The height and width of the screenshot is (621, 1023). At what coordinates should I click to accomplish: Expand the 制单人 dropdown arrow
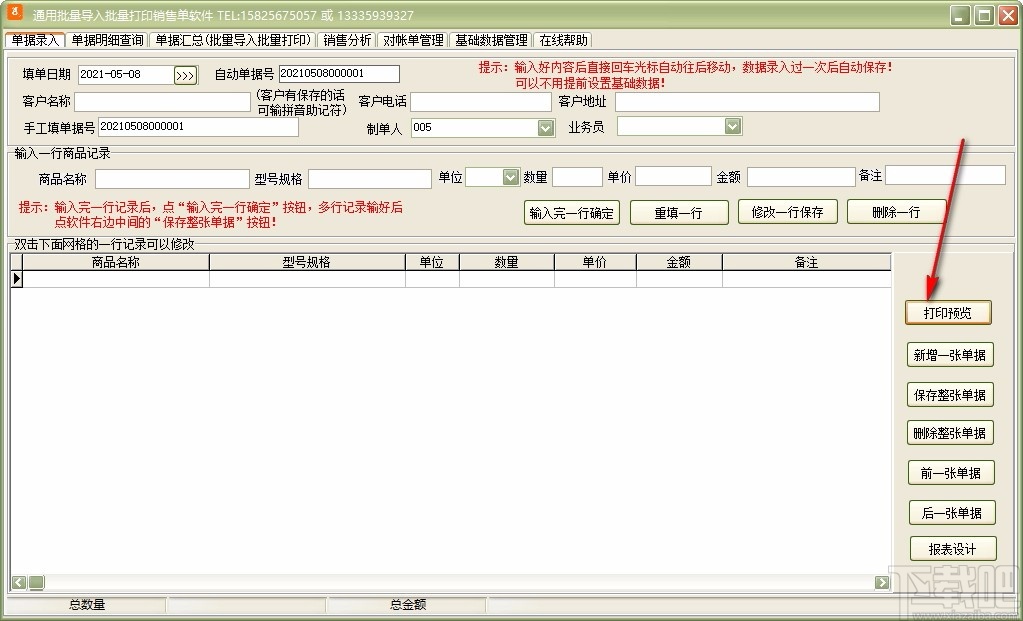click(x=543, y=127)
